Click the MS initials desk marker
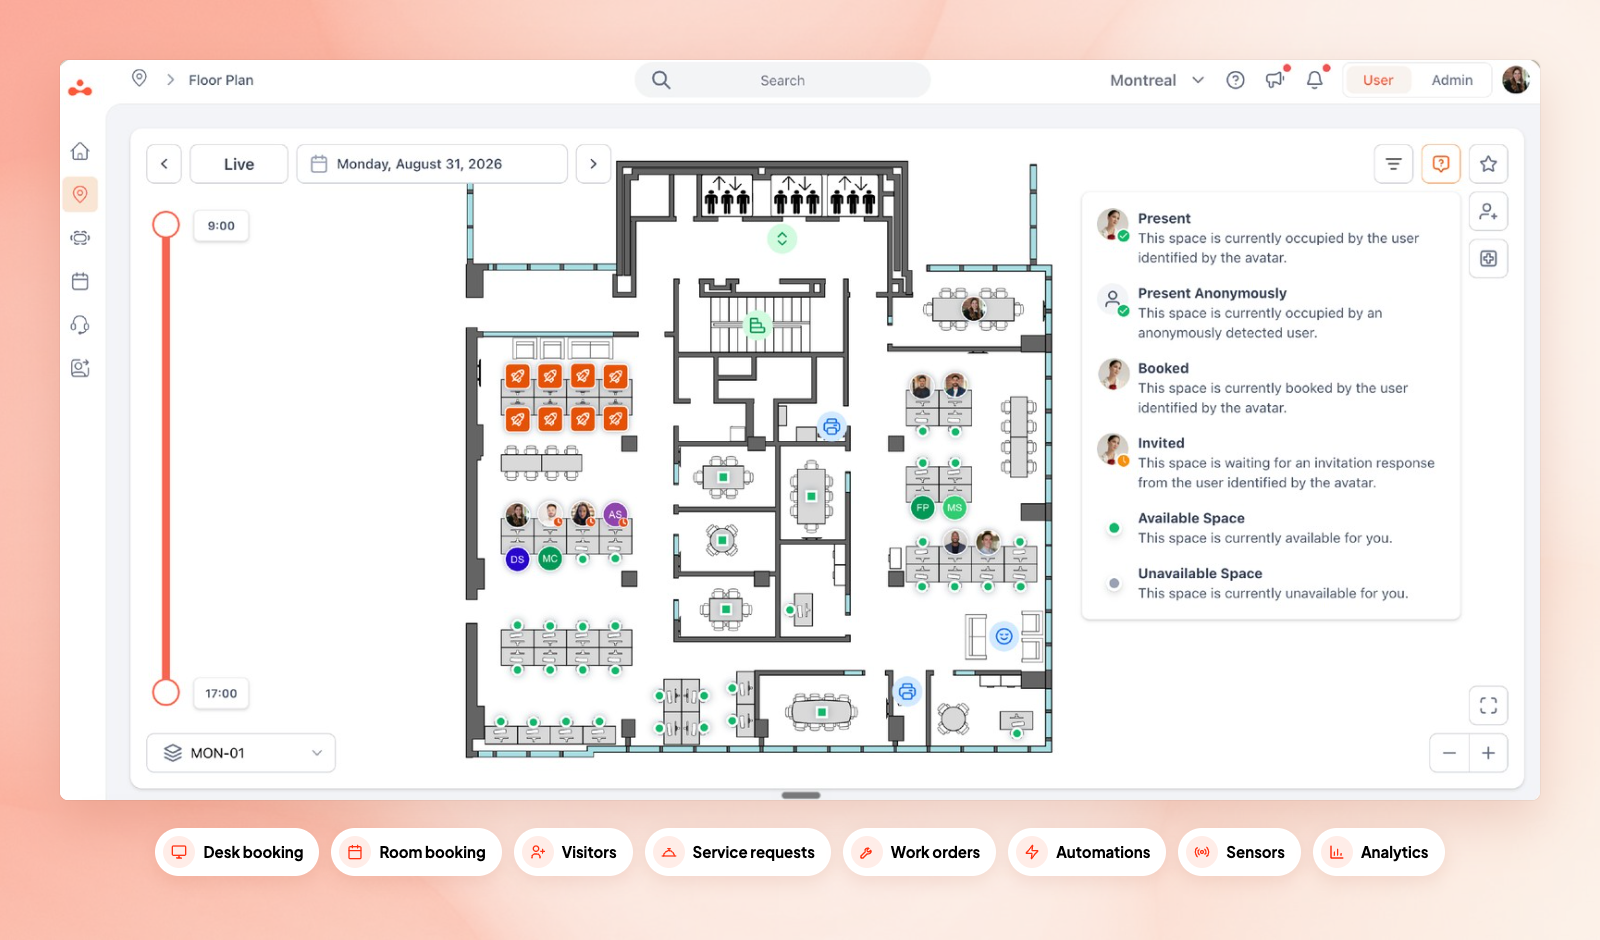The width and height of the screenshot is (1600, 940). coord(955,508)
